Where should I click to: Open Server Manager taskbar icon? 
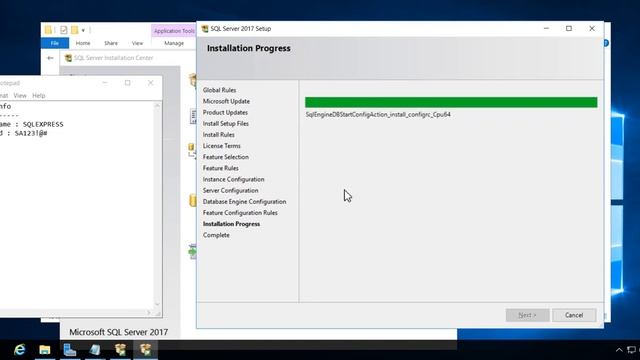point(70,350)
